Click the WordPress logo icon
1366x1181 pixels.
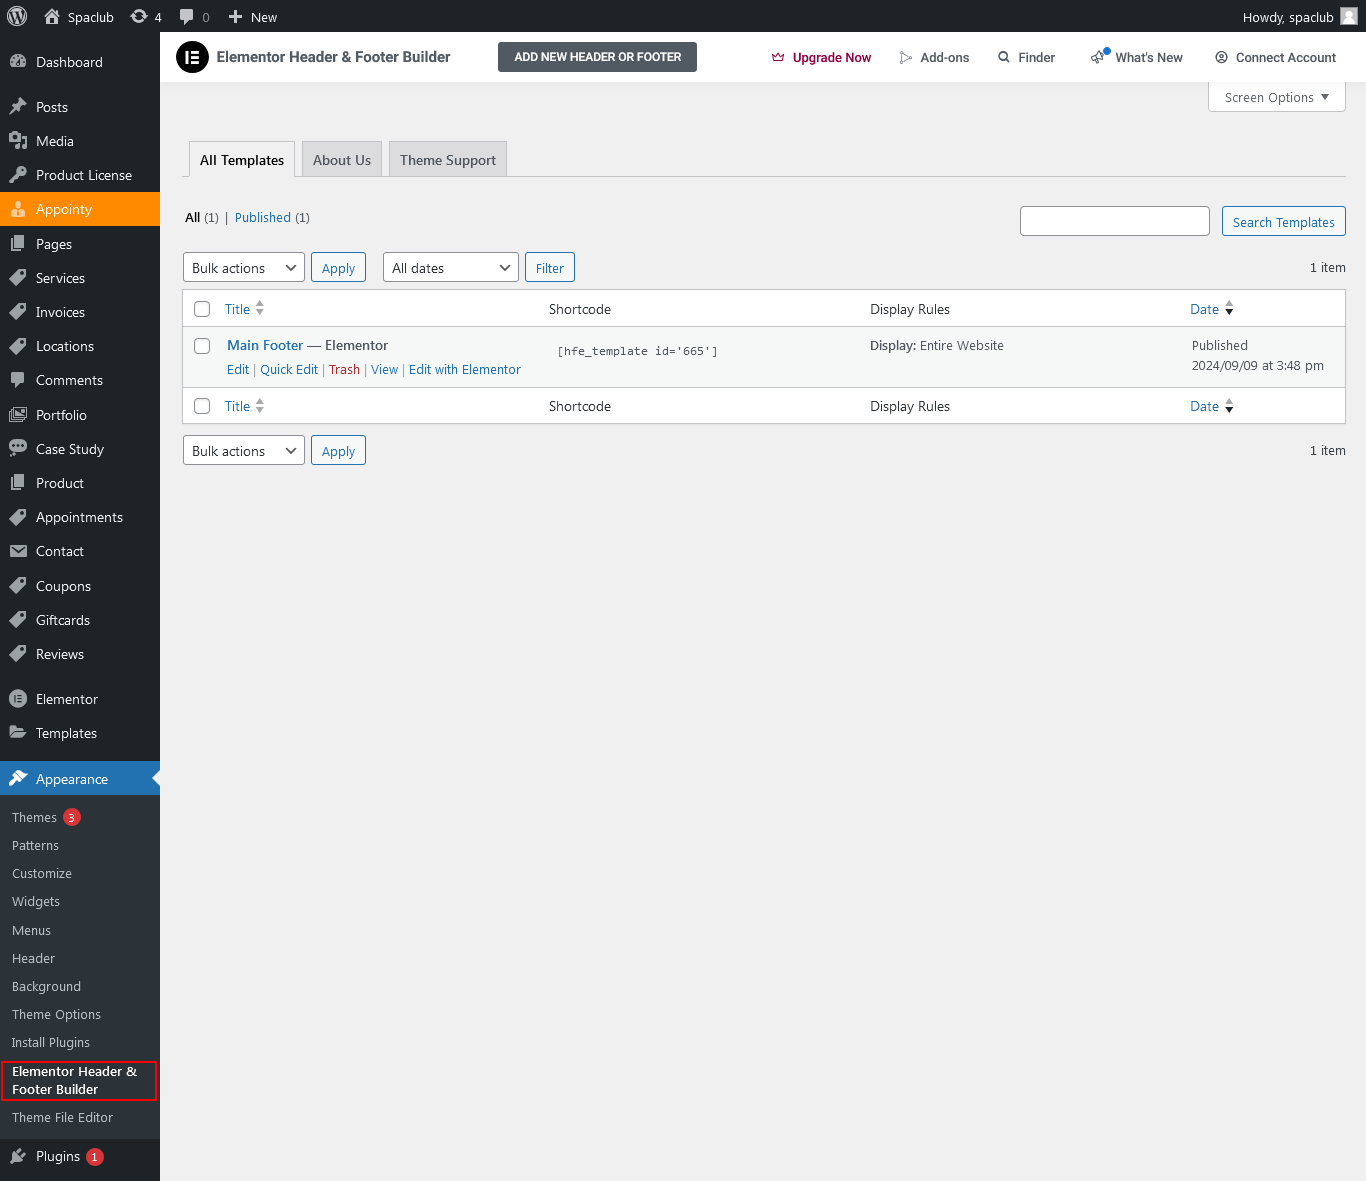(17, 16)
